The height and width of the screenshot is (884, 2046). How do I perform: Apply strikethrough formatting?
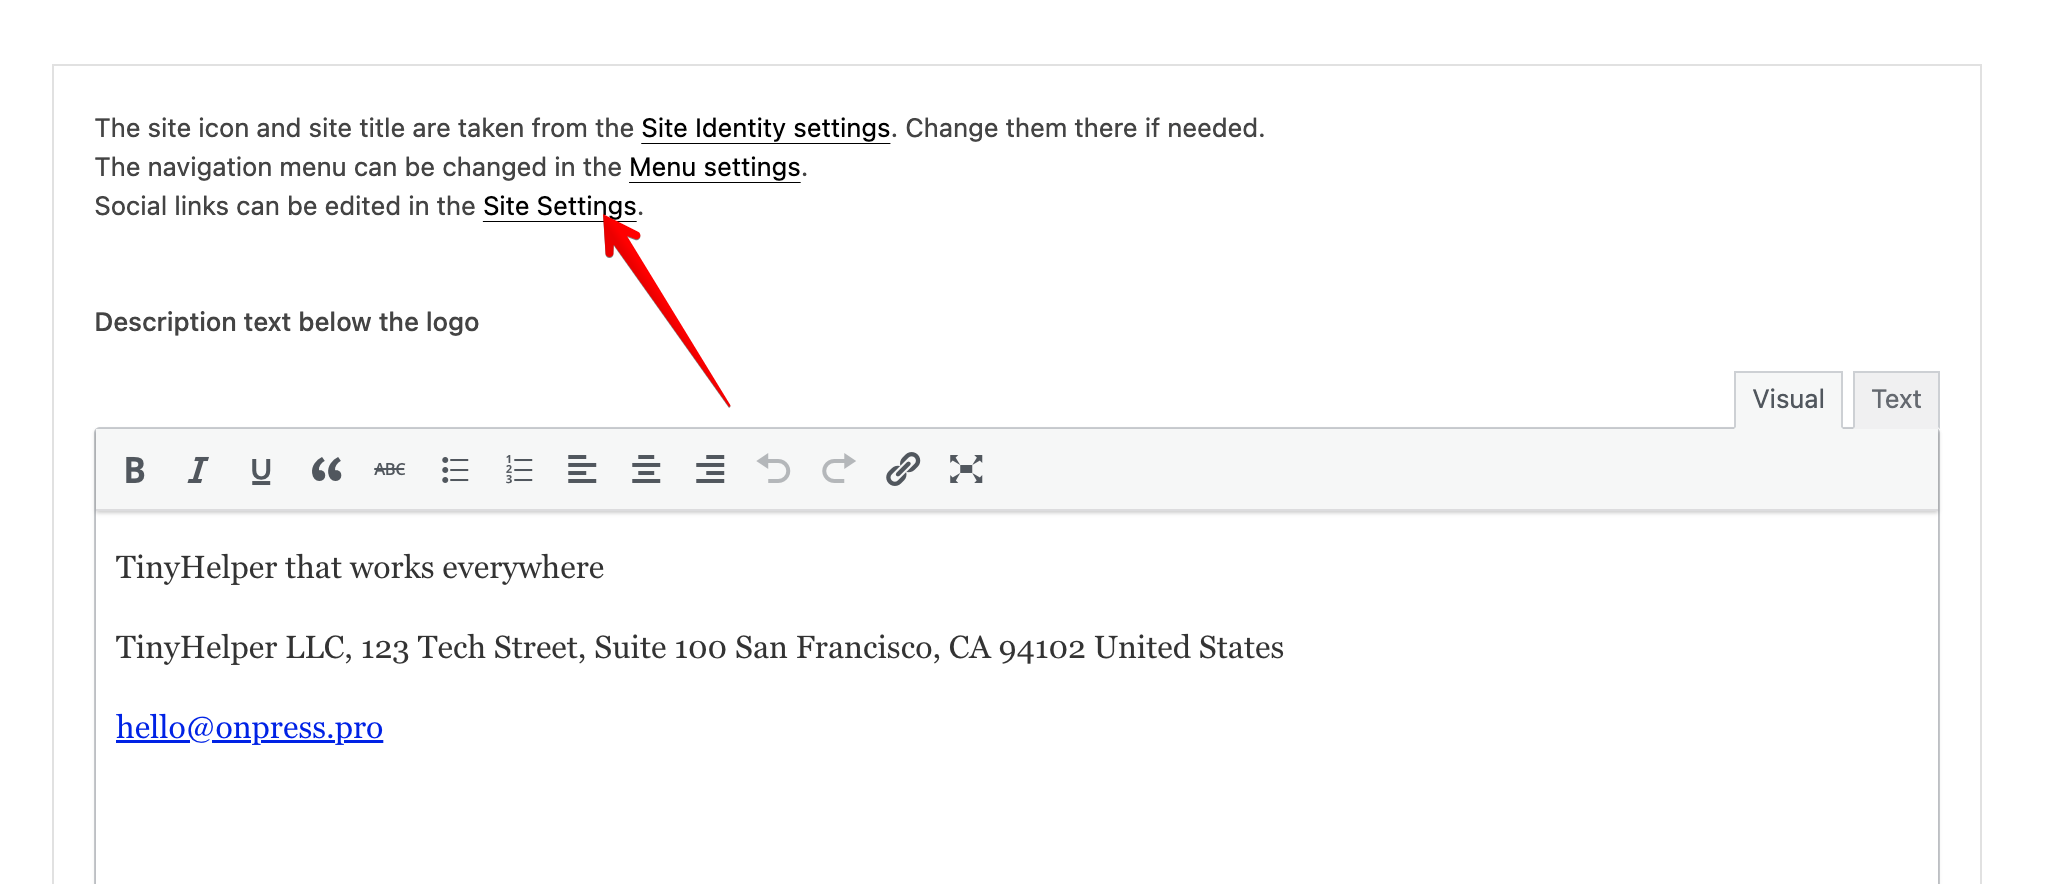click(390, 469)
